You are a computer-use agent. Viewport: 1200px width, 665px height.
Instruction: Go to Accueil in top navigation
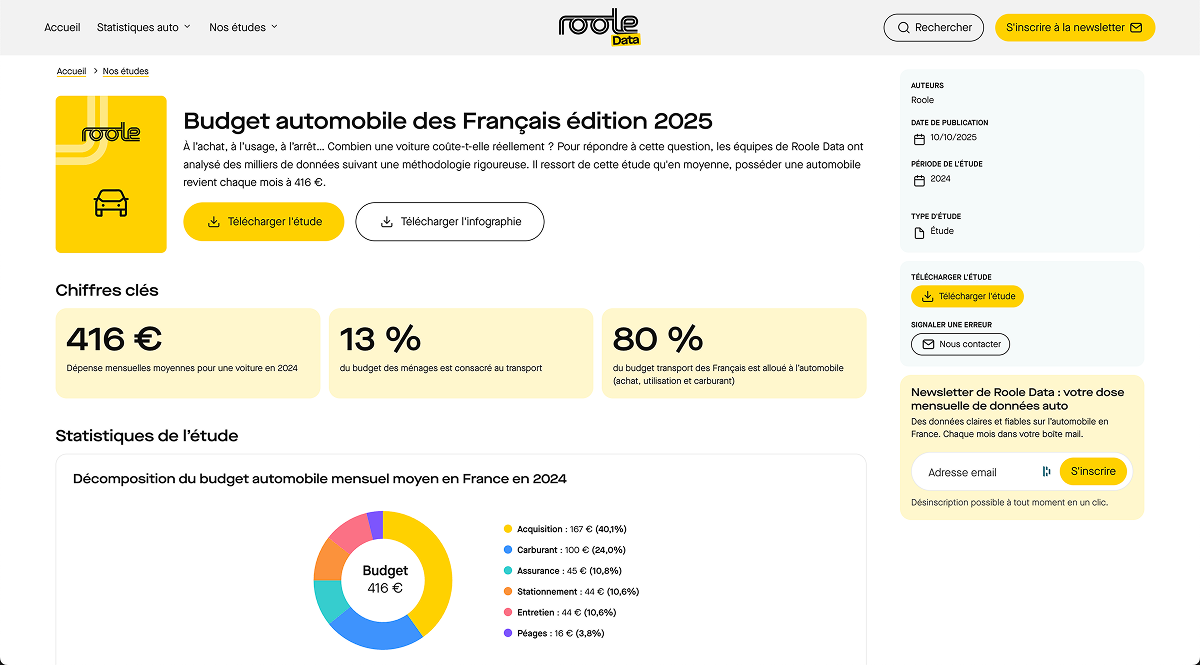click(62, 28)
